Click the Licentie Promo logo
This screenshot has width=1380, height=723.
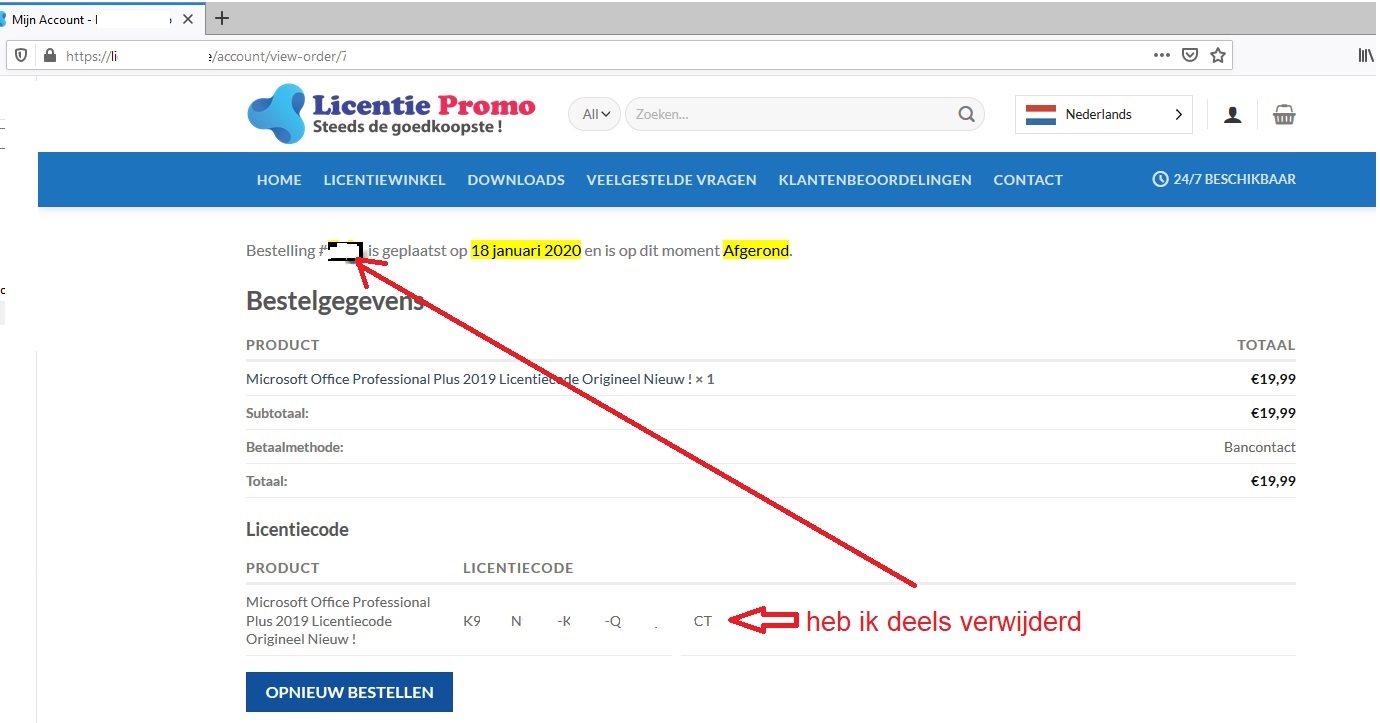(x=391, y=114)
